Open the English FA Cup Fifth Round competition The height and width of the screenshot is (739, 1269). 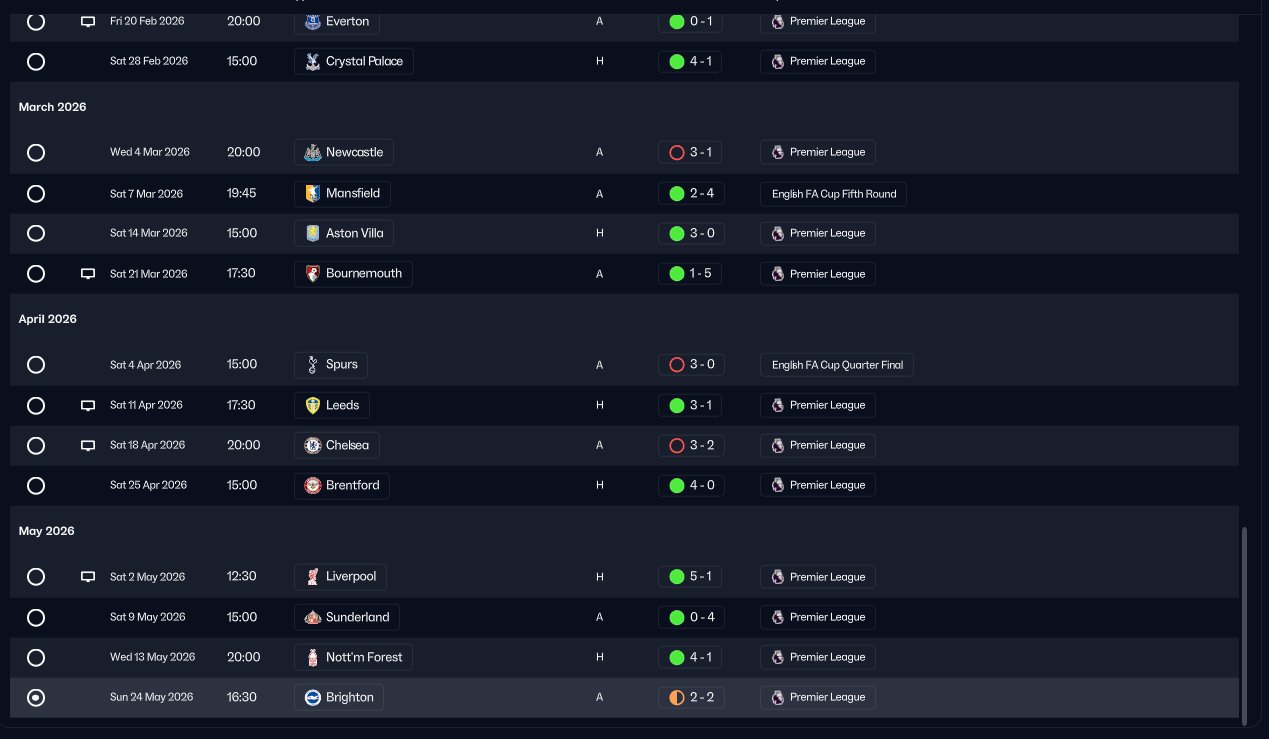[833, 193]
